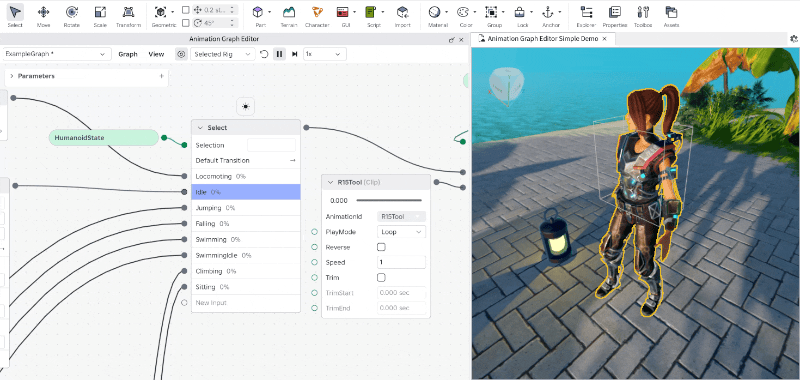Click the Script toolbar icon
The width and height of the screenshot is (800, 380).
click(370, 12)
